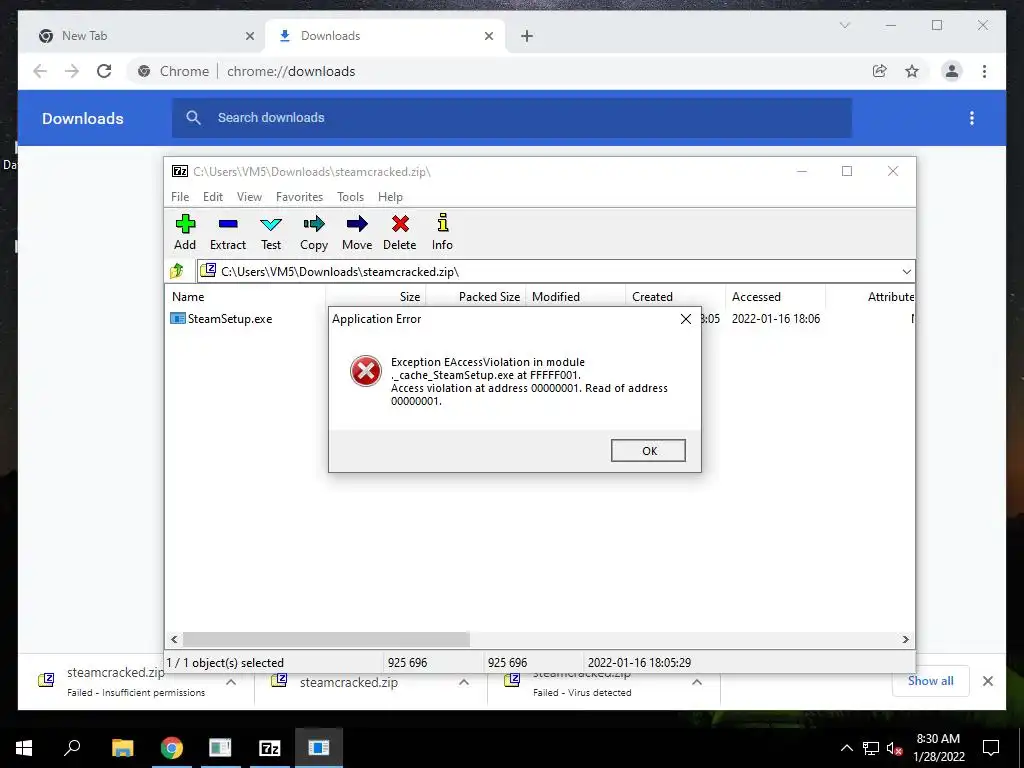Screen dimensions: 1024x768
Task: Share this page icon in Chrome
Action: 880,71
